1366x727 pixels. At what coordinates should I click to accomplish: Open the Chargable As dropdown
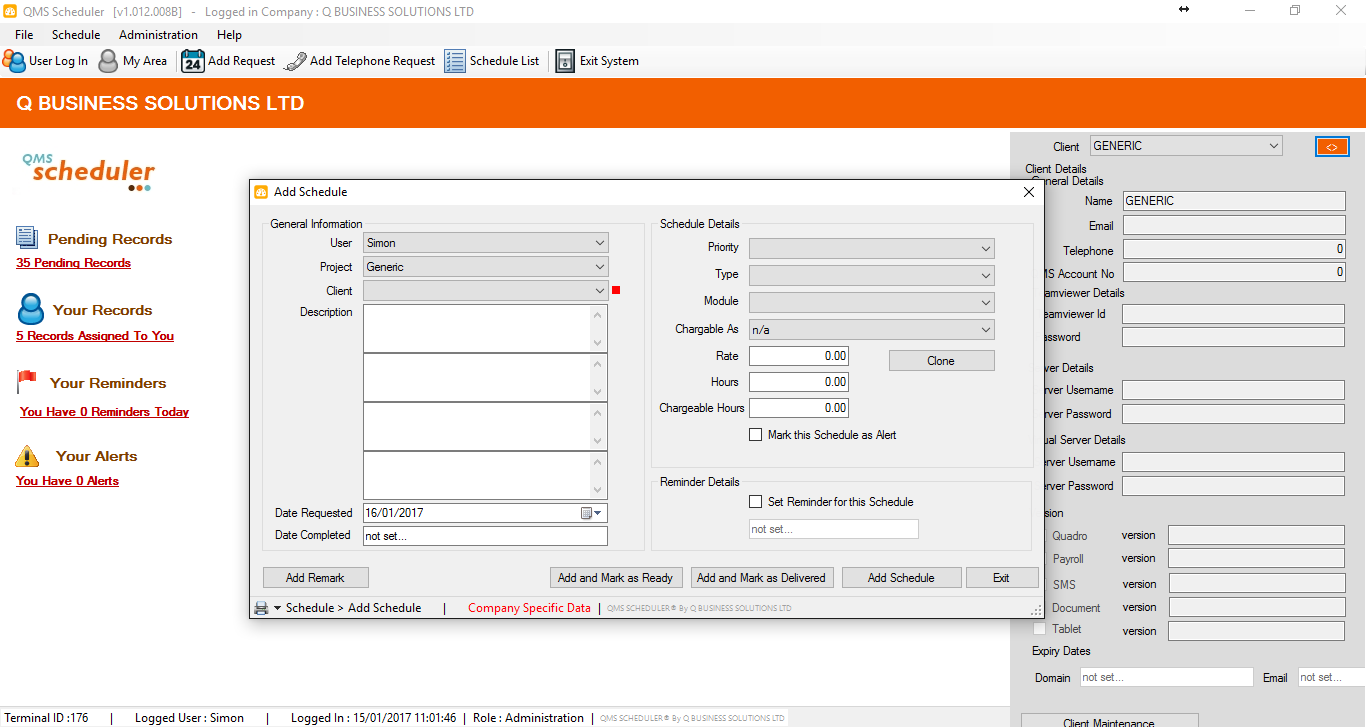872,329
